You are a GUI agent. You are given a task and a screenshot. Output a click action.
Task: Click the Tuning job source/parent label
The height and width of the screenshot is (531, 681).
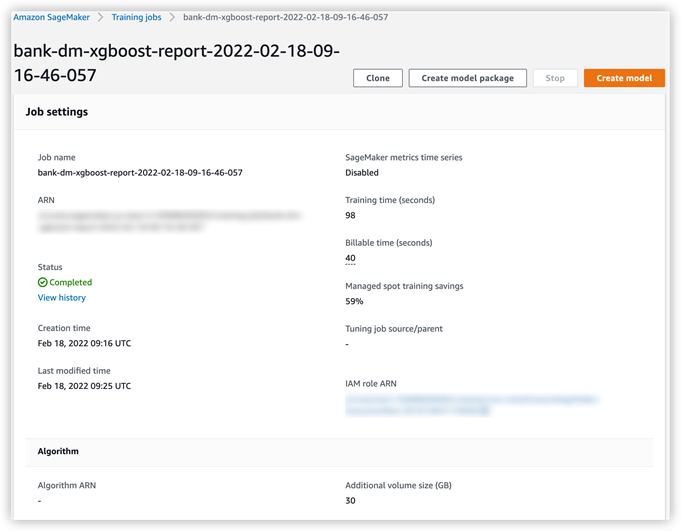coord(394,329)
